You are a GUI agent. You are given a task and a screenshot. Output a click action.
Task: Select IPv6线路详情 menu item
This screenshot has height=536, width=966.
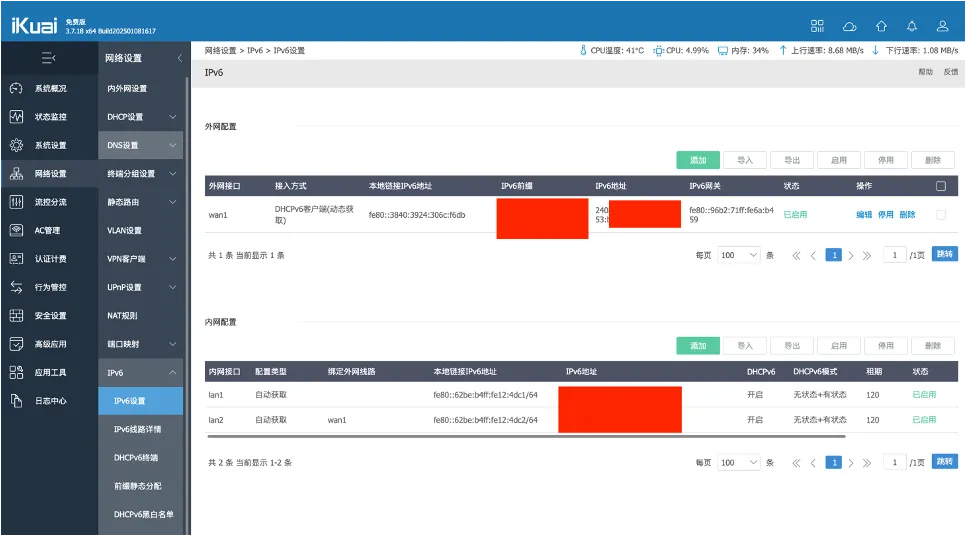(140, 429)
